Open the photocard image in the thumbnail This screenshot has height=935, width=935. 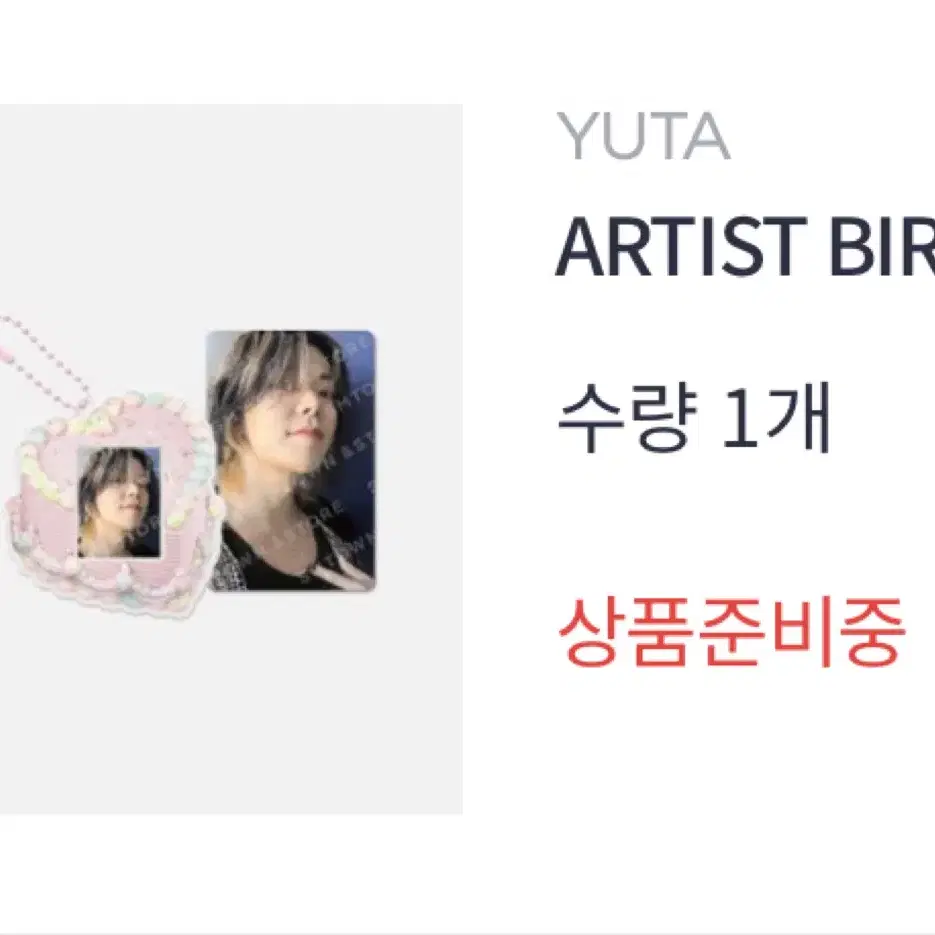291,460
